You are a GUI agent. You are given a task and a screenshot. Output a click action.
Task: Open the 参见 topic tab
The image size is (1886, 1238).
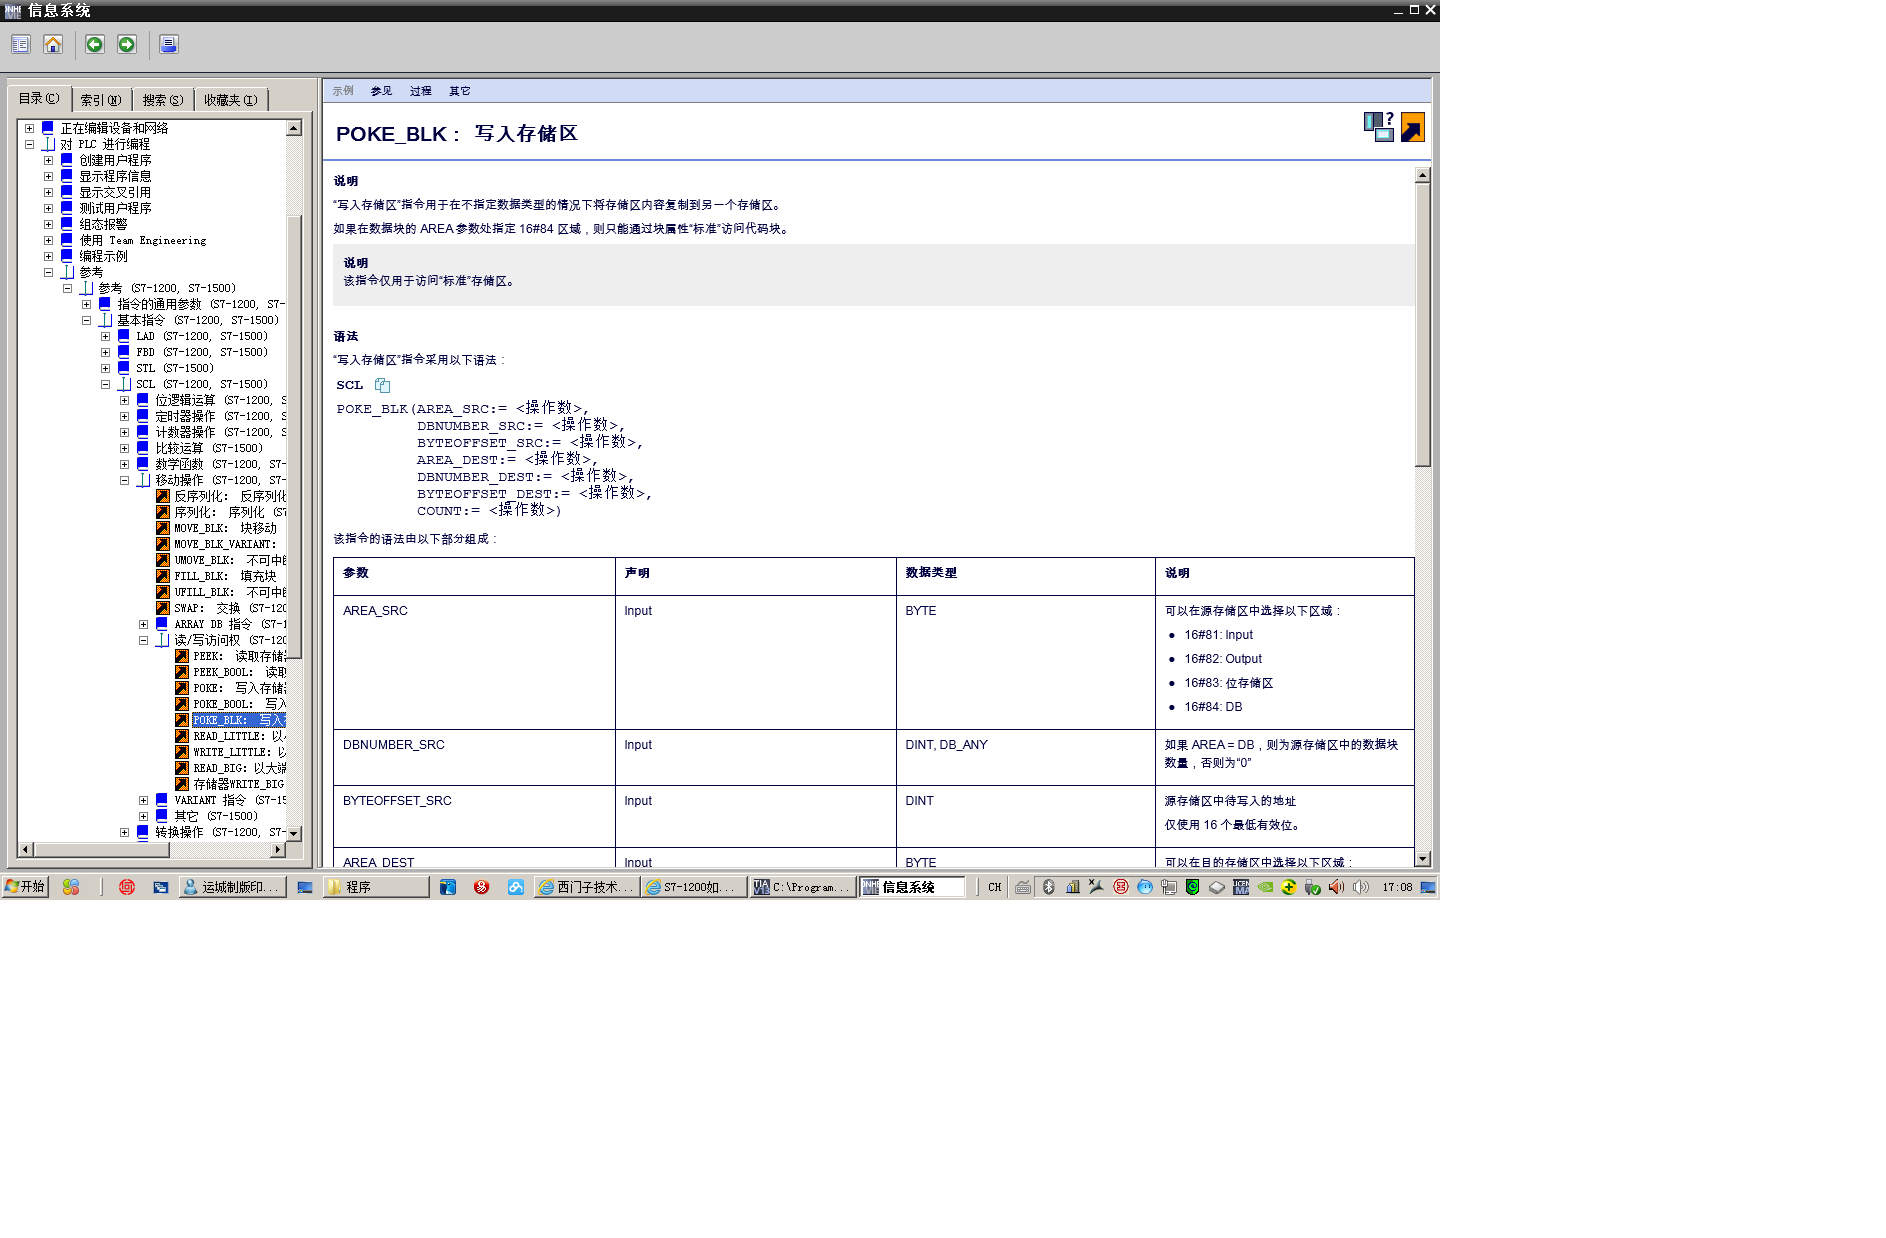click(x=381, y=91)
